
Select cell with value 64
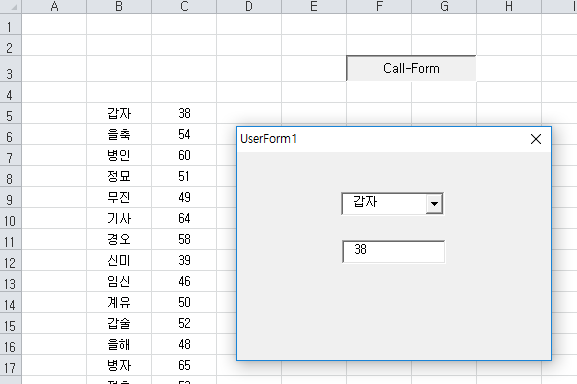184,218
